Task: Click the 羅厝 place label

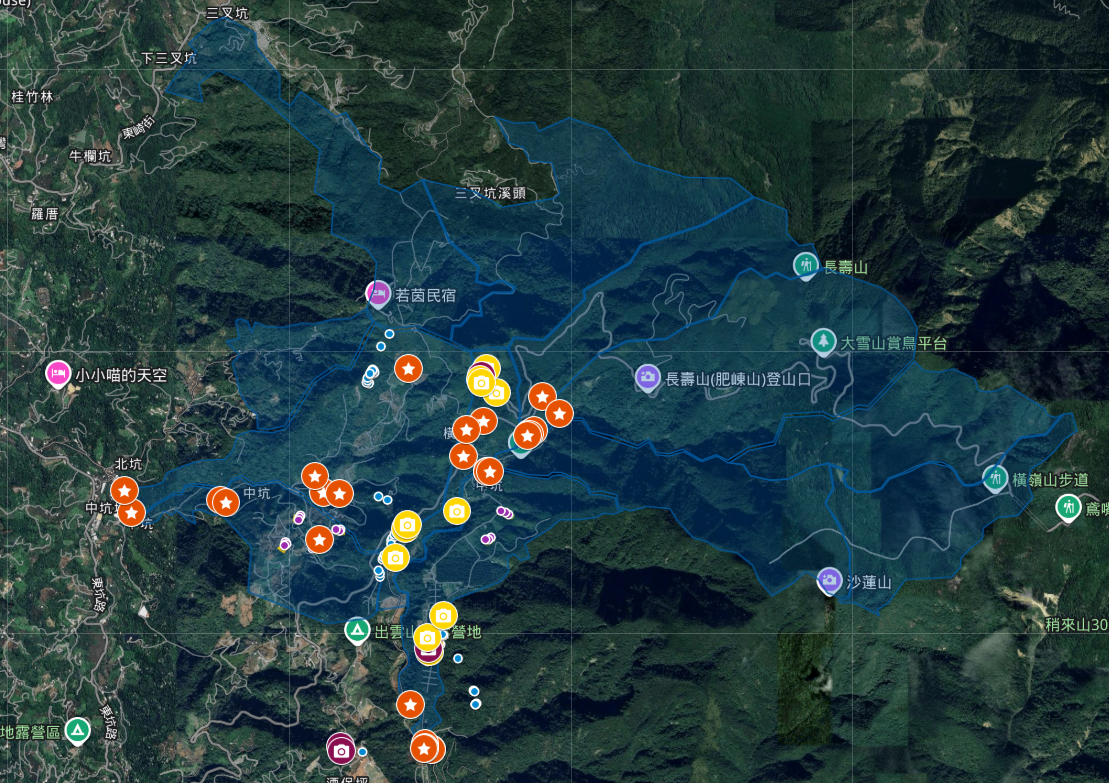Action: (46, 214)
